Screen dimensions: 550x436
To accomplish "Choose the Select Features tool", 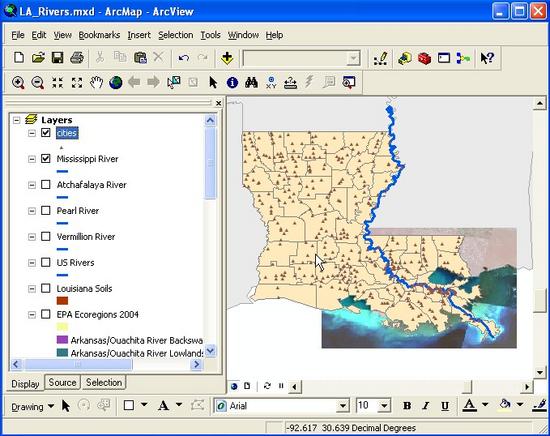I will tap(174, 83).
